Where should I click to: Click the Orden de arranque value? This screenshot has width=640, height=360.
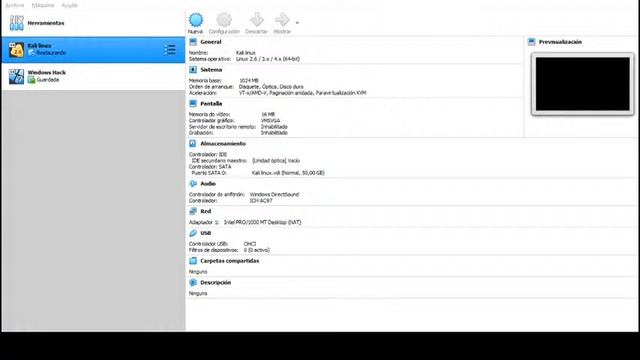tap(271, 87)
